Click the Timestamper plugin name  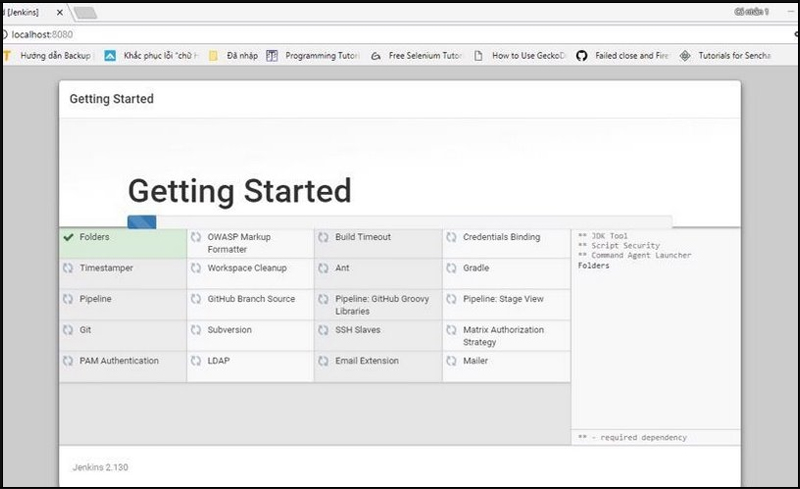106,268
